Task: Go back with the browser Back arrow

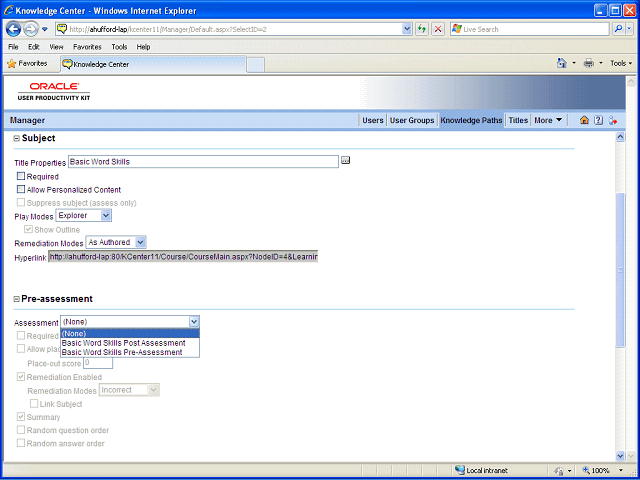Action: tap(13, 29)
